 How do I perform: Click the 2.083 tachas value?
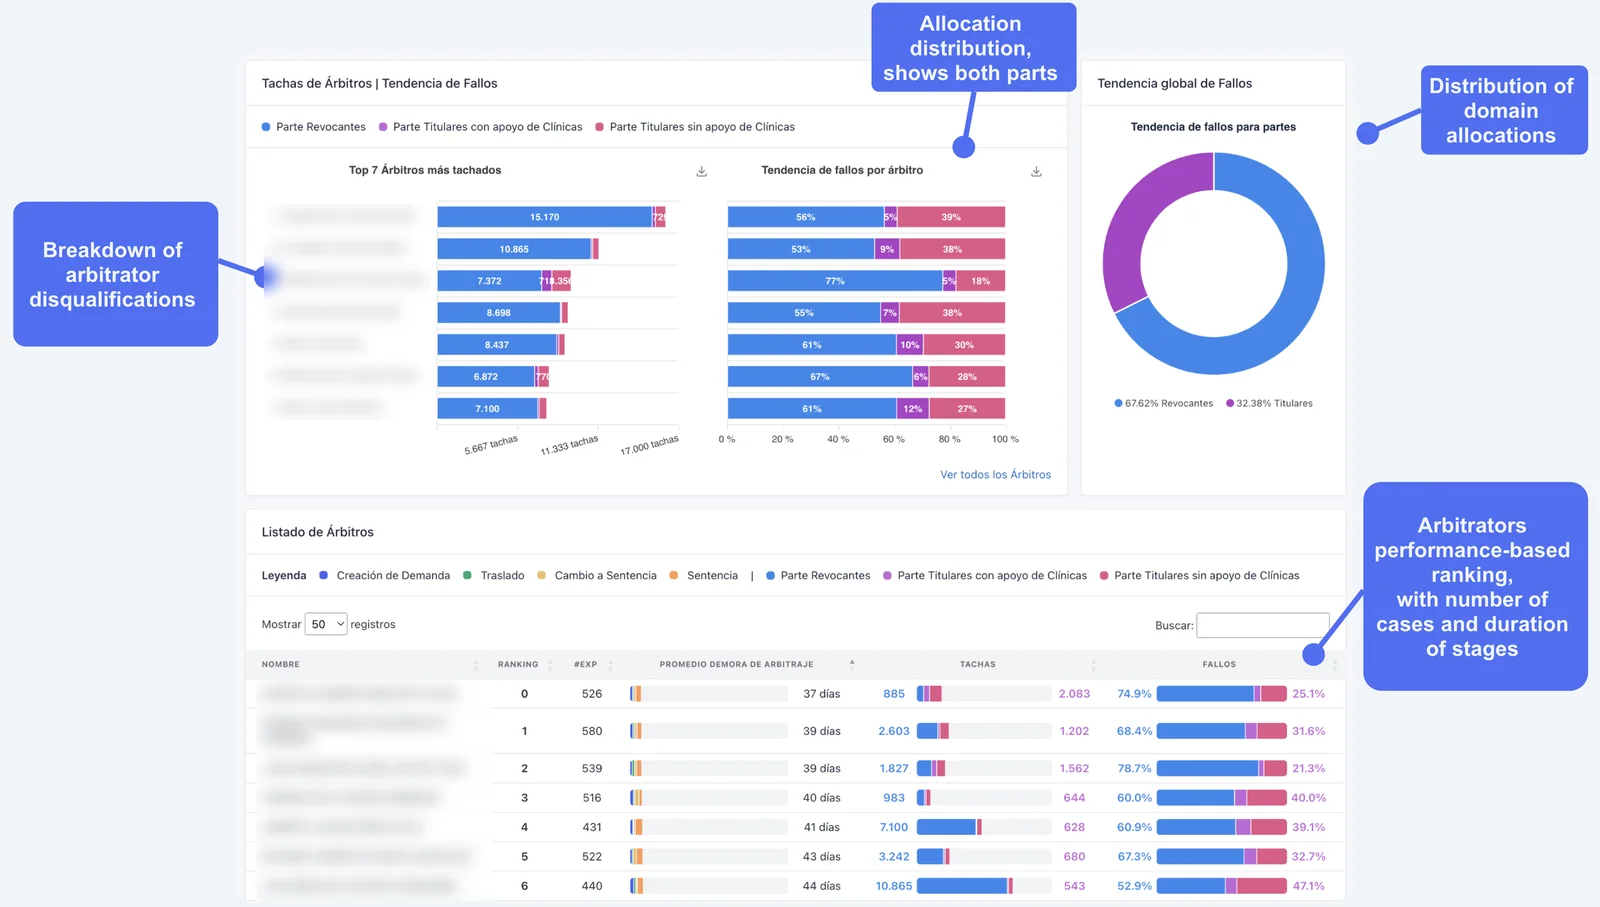[x=1074, y=694]
